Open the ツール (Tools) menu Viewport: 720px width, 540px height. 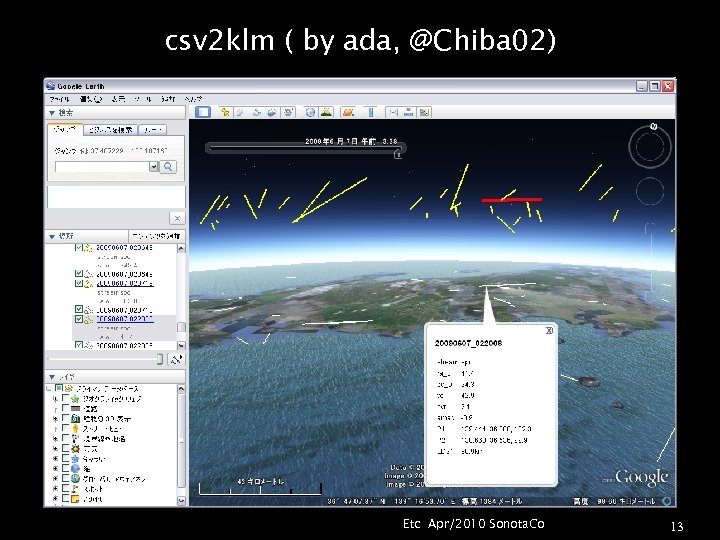(x=143, y=99)
